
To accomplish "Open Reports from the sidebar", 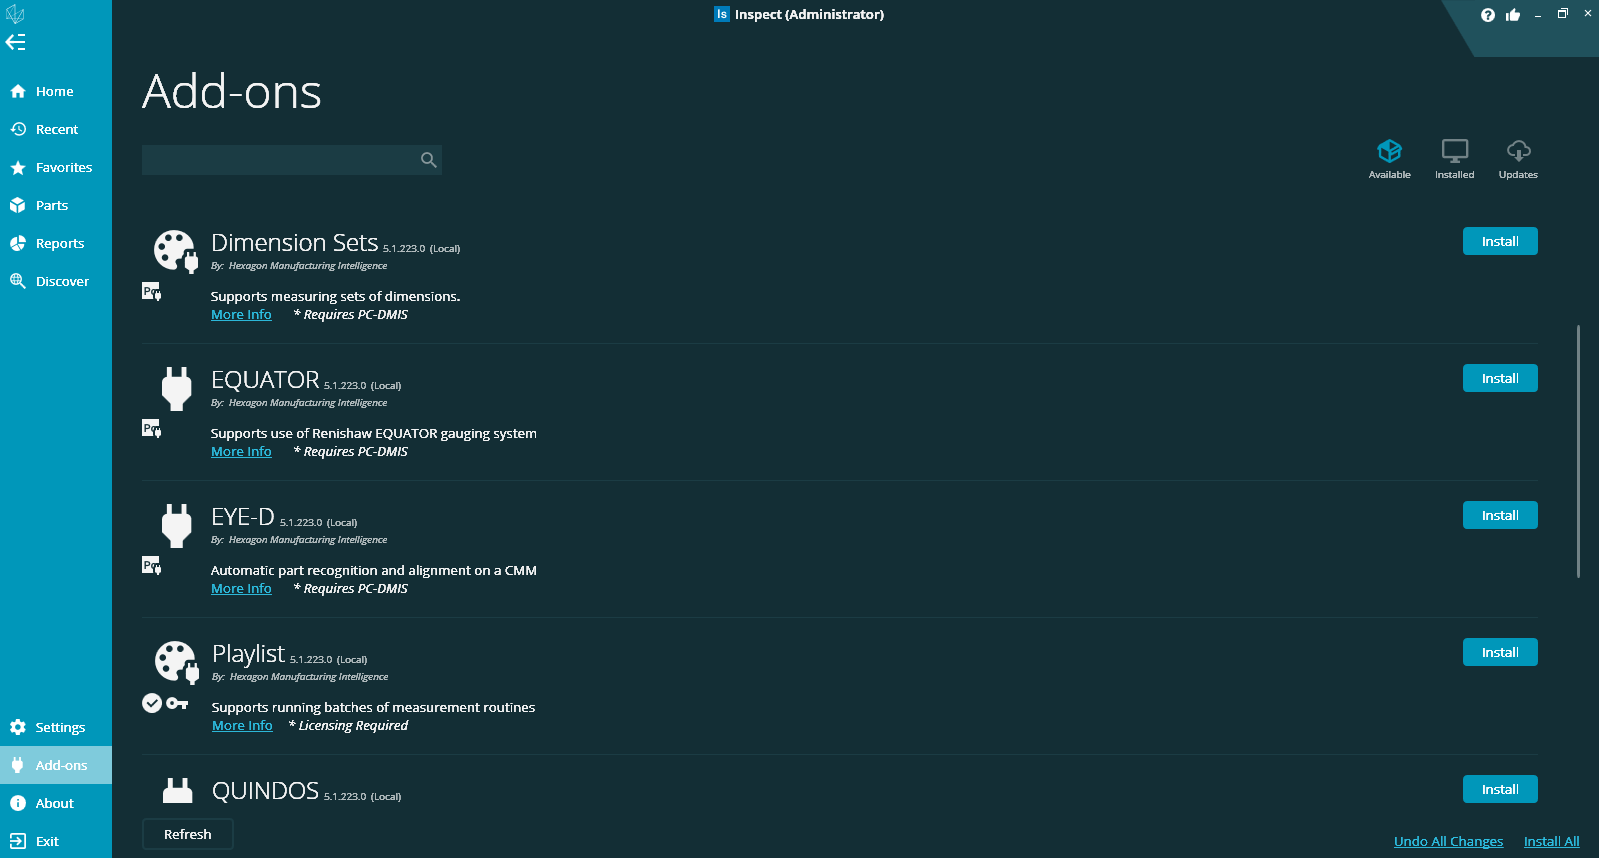I will [x=59, y=243].
